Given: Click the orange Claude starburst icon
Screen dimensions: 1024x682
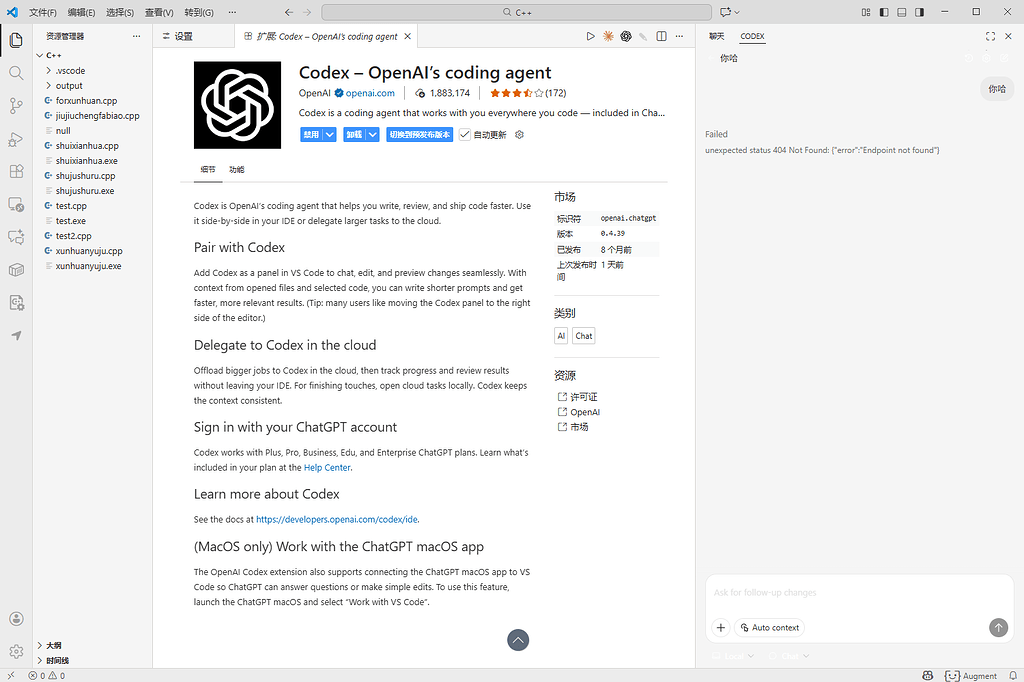Looking at the screenshot, I should coord(608,37).
